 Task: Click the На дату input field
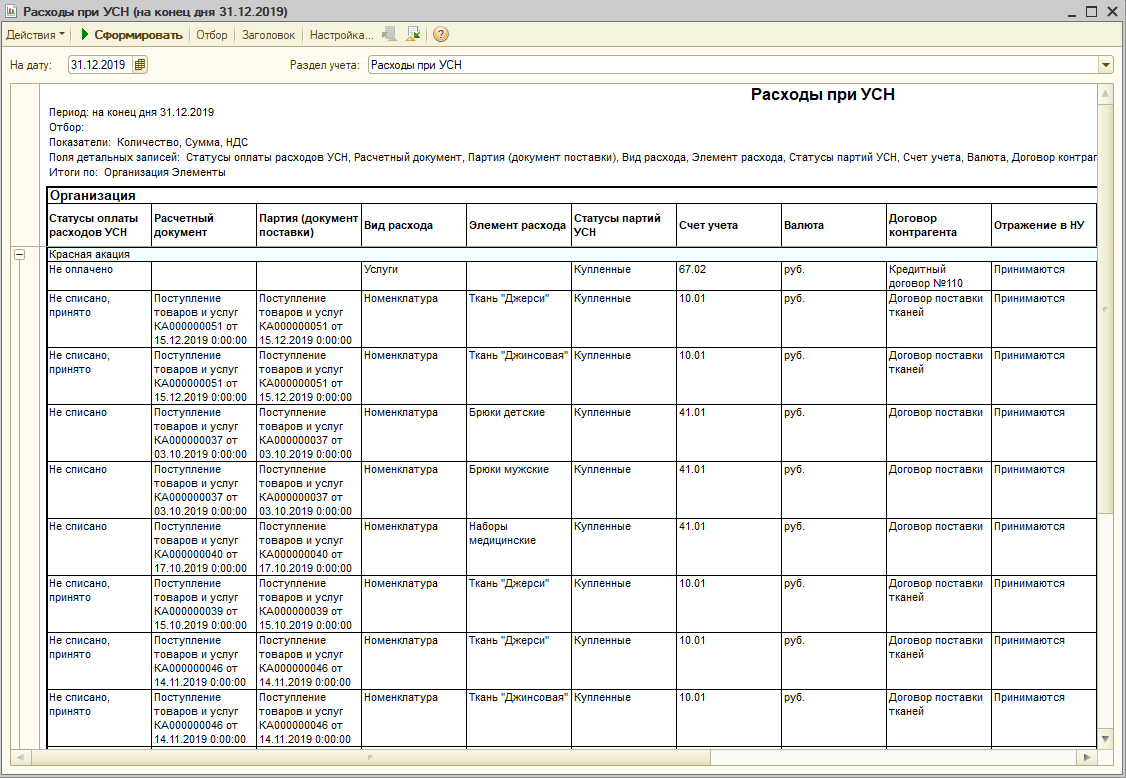[x=99, y=65]
